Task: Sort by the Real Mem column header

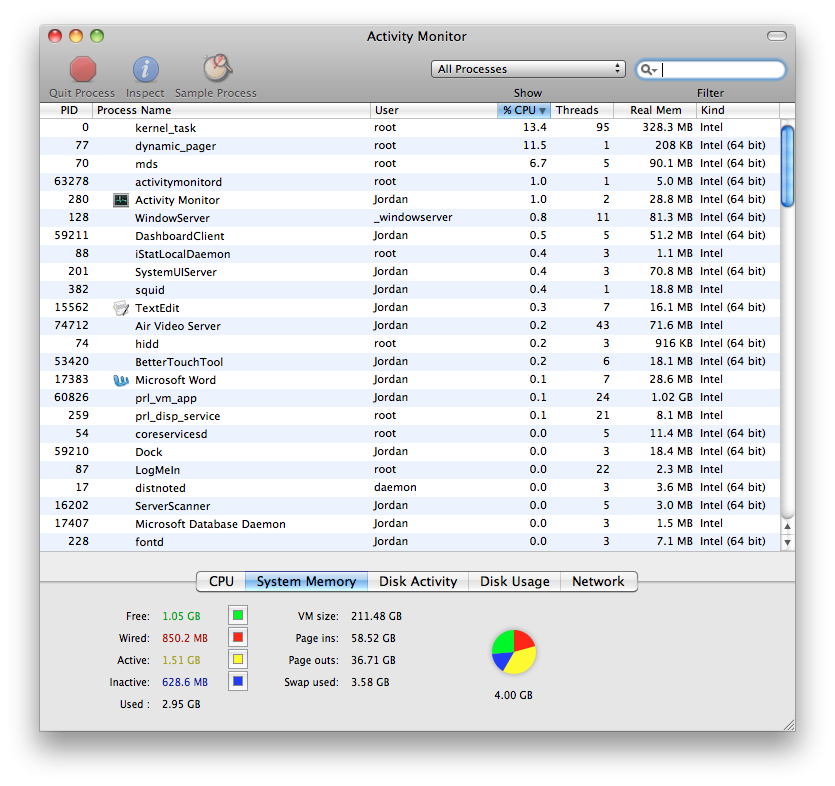Action: coord(655,110)
